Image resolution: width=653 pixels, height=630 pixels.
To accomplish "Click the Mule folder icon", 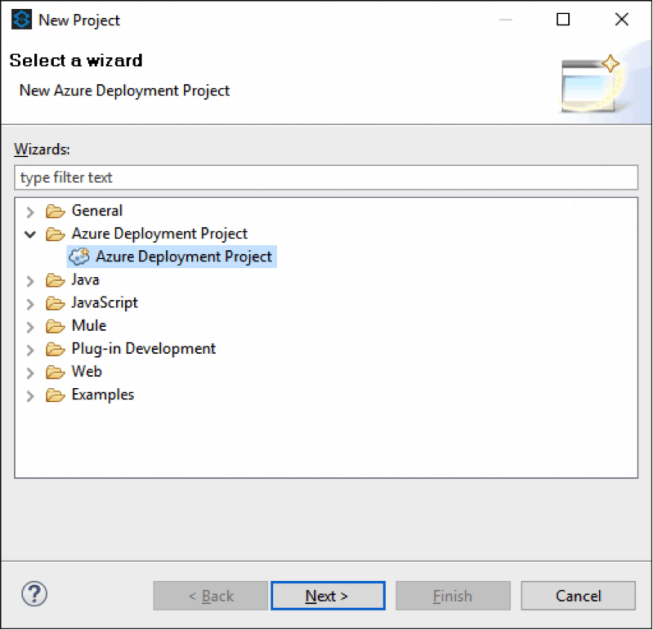I will (55, 326).
